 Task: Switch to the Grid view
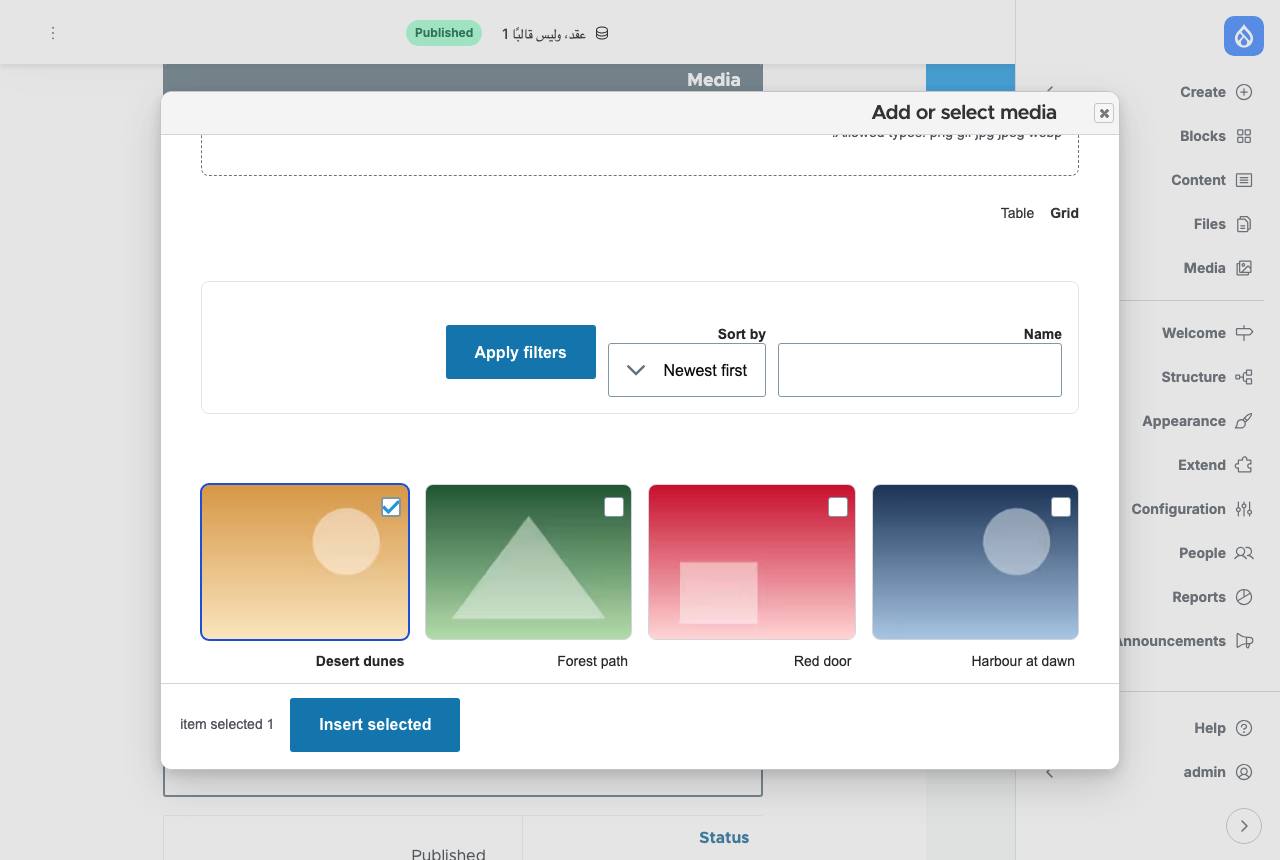[1064, 213]
